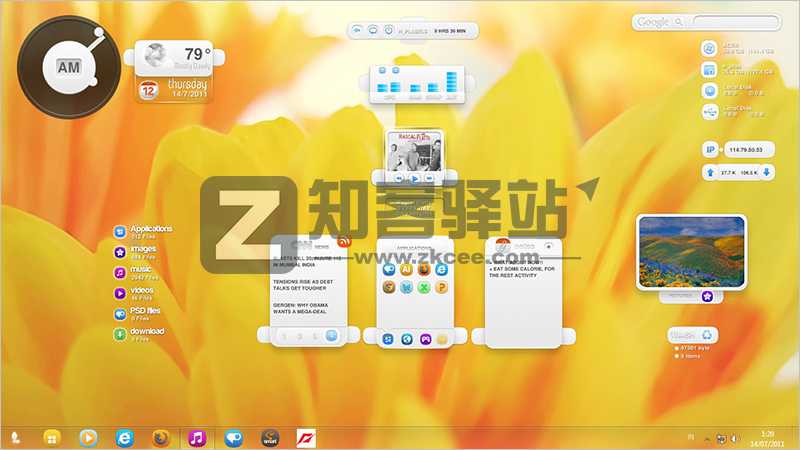Play the track in the music player

[x=415, y=179]
